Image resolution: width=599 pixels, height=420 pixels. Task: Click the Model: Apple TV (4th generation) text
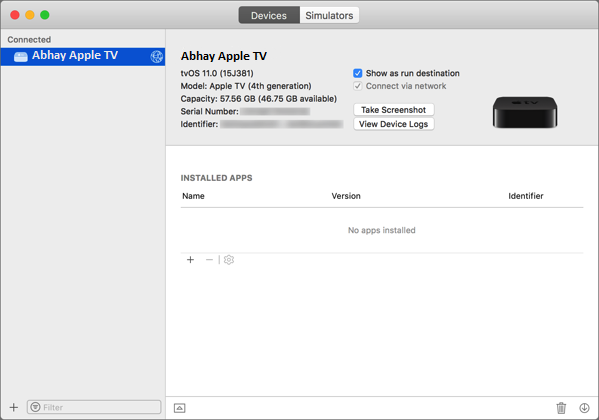coord(246,86)
